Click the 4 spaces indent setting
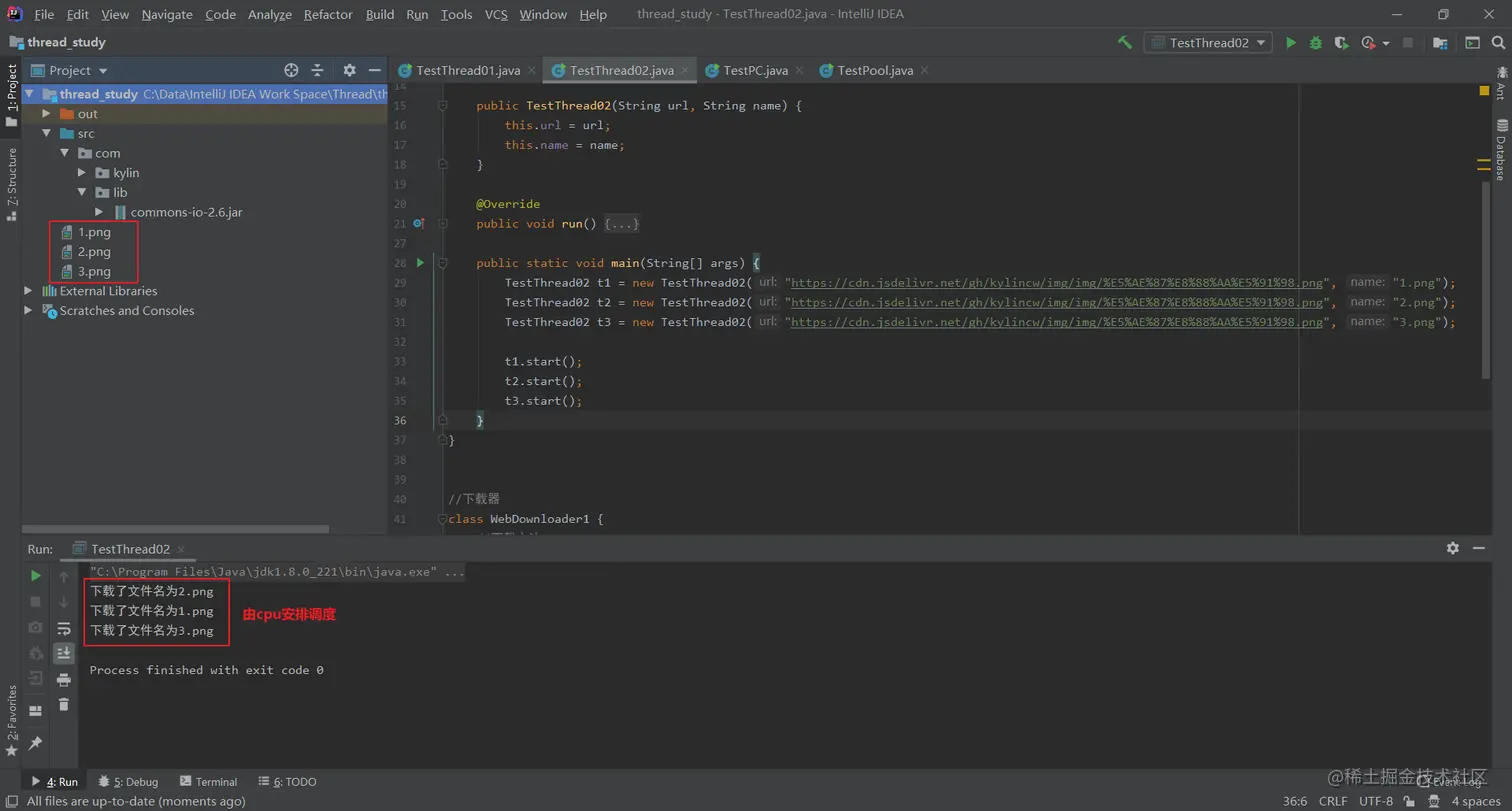Viewport: 1512px width, 811px height. pos(1475,801)
